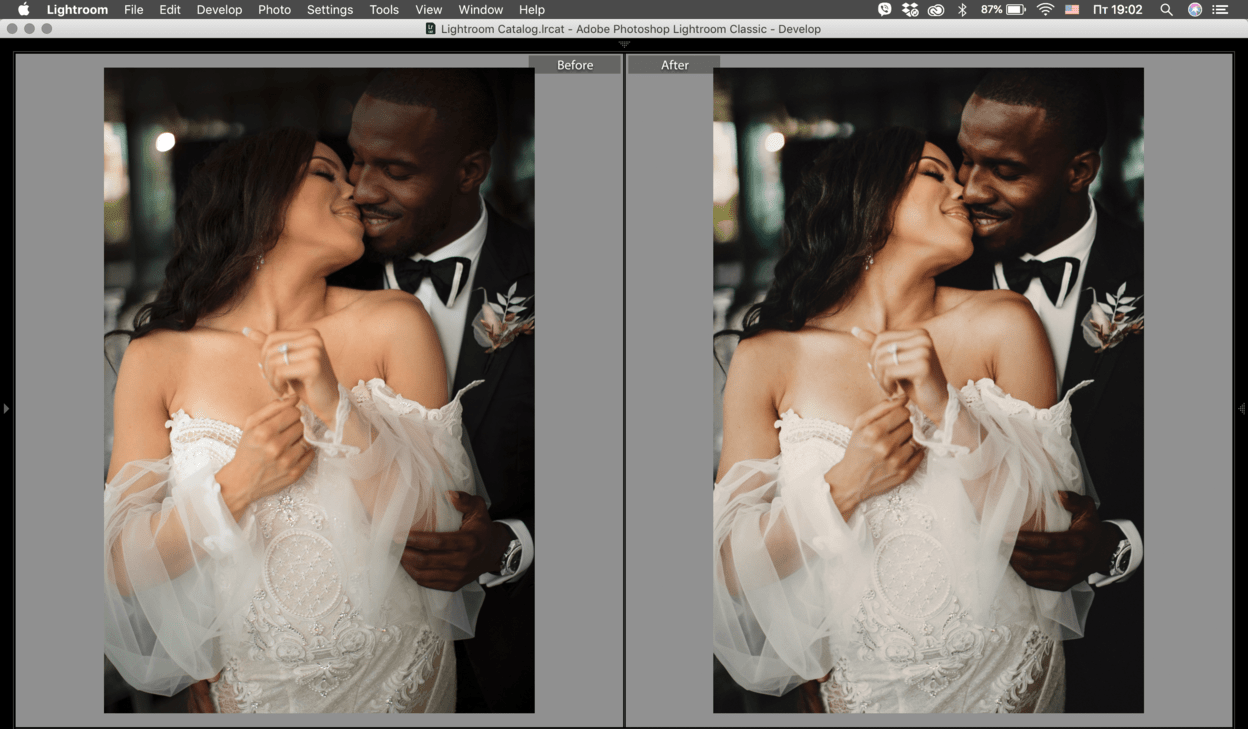
Task: Select the After wedding photo preview
Action: pyautogui.click(x=928, y=390)
